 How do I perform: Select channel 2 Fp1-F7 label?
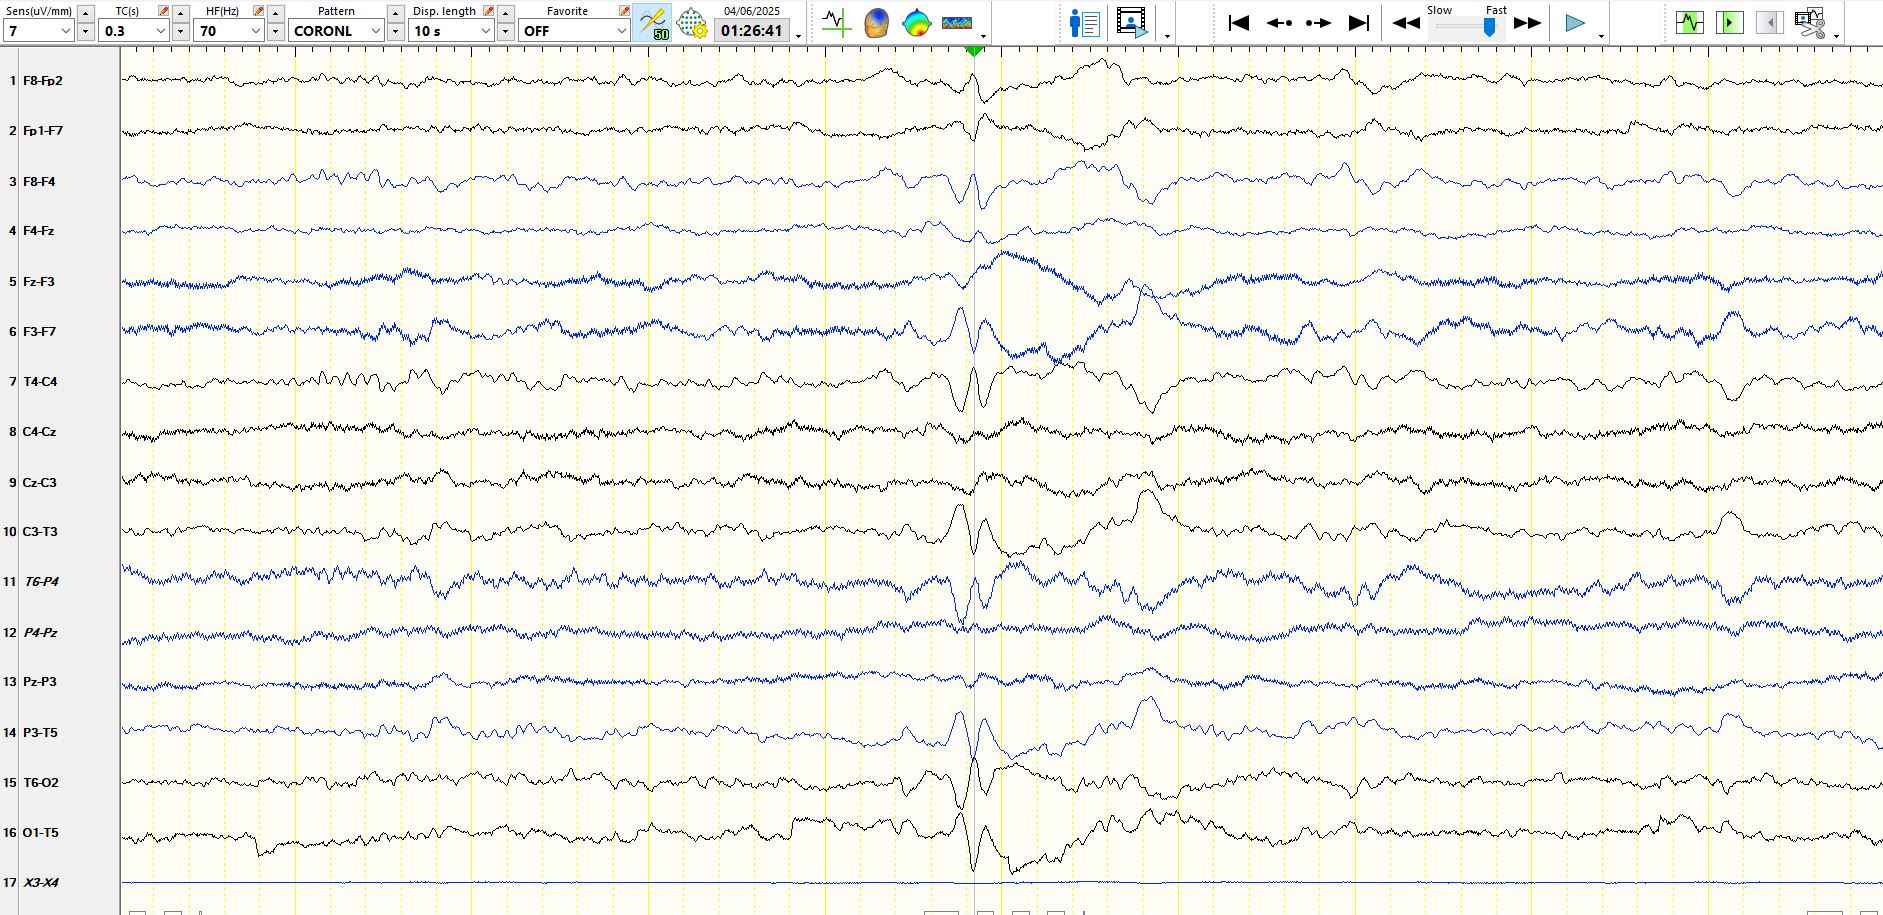[43, 131]
